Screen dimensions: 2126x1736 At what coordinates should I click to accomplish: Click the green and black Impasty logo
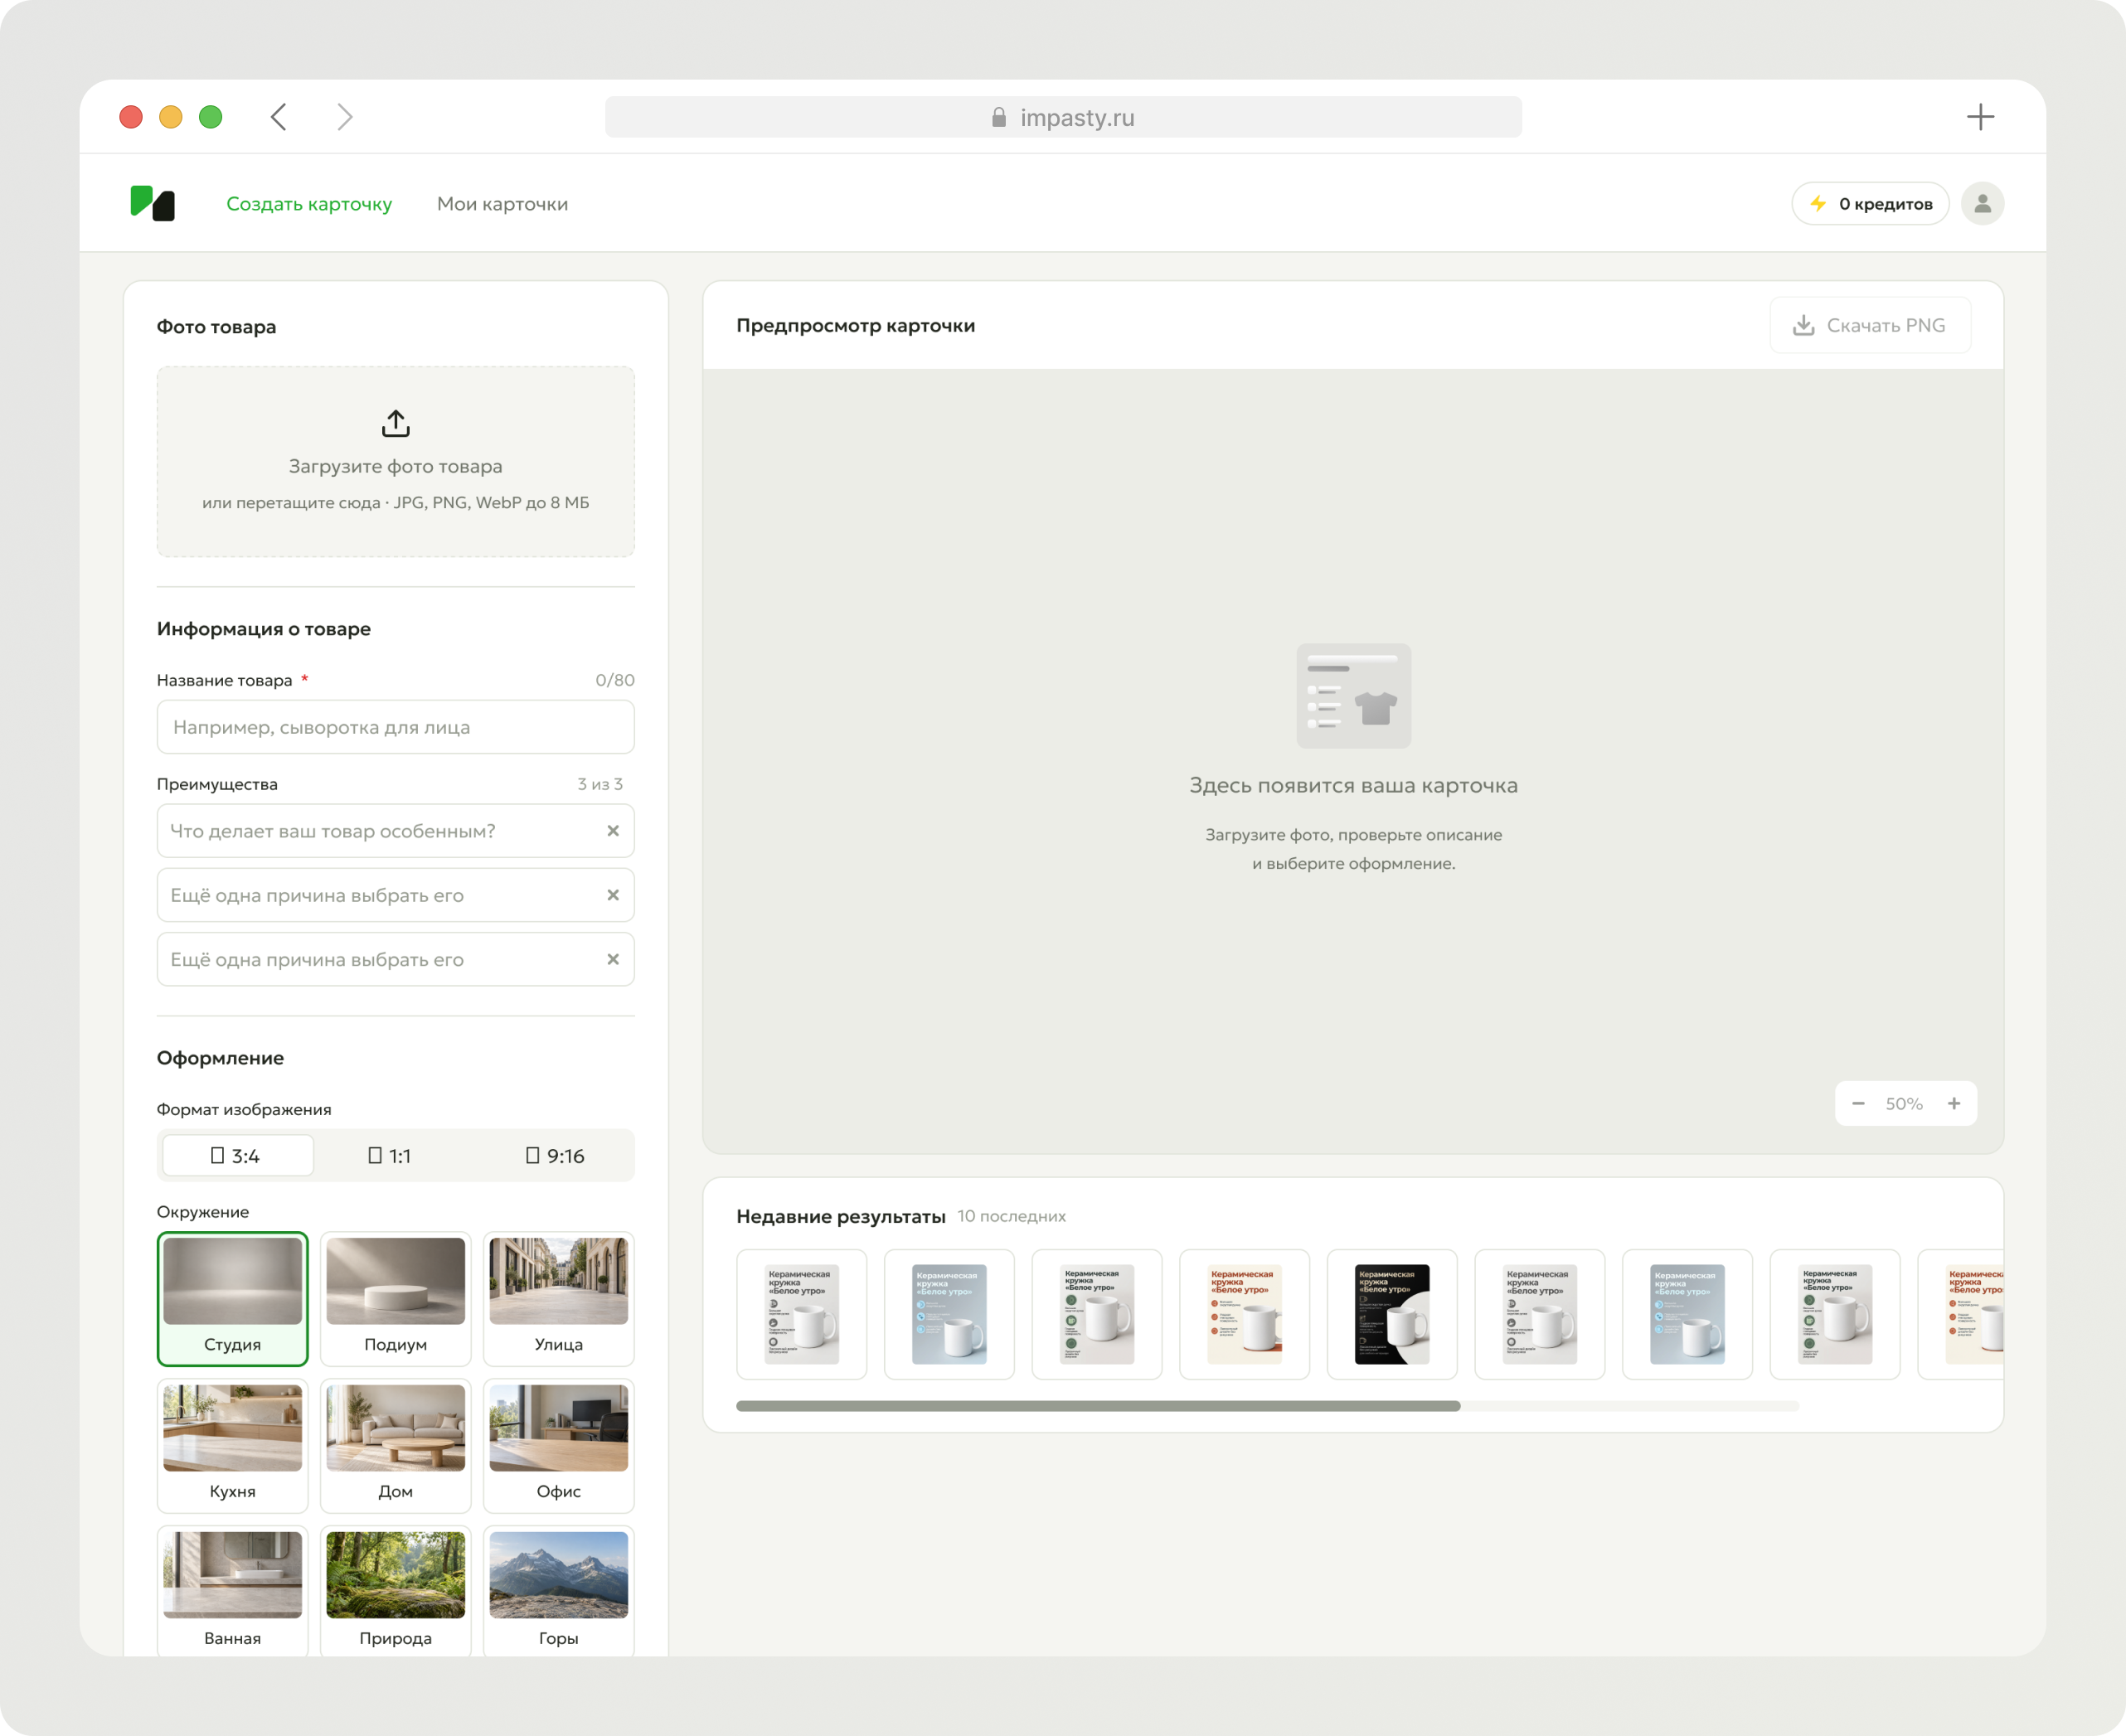(x=153, y=203)
